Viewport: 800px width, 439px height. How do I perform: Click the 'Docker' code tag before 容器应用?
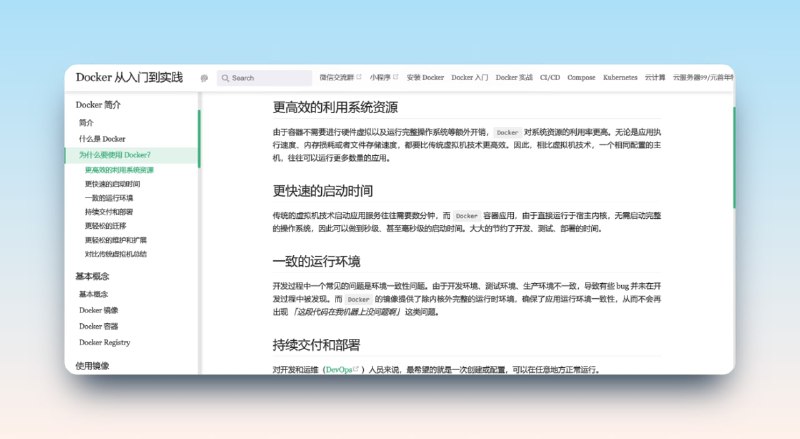(x=466, y=216)
